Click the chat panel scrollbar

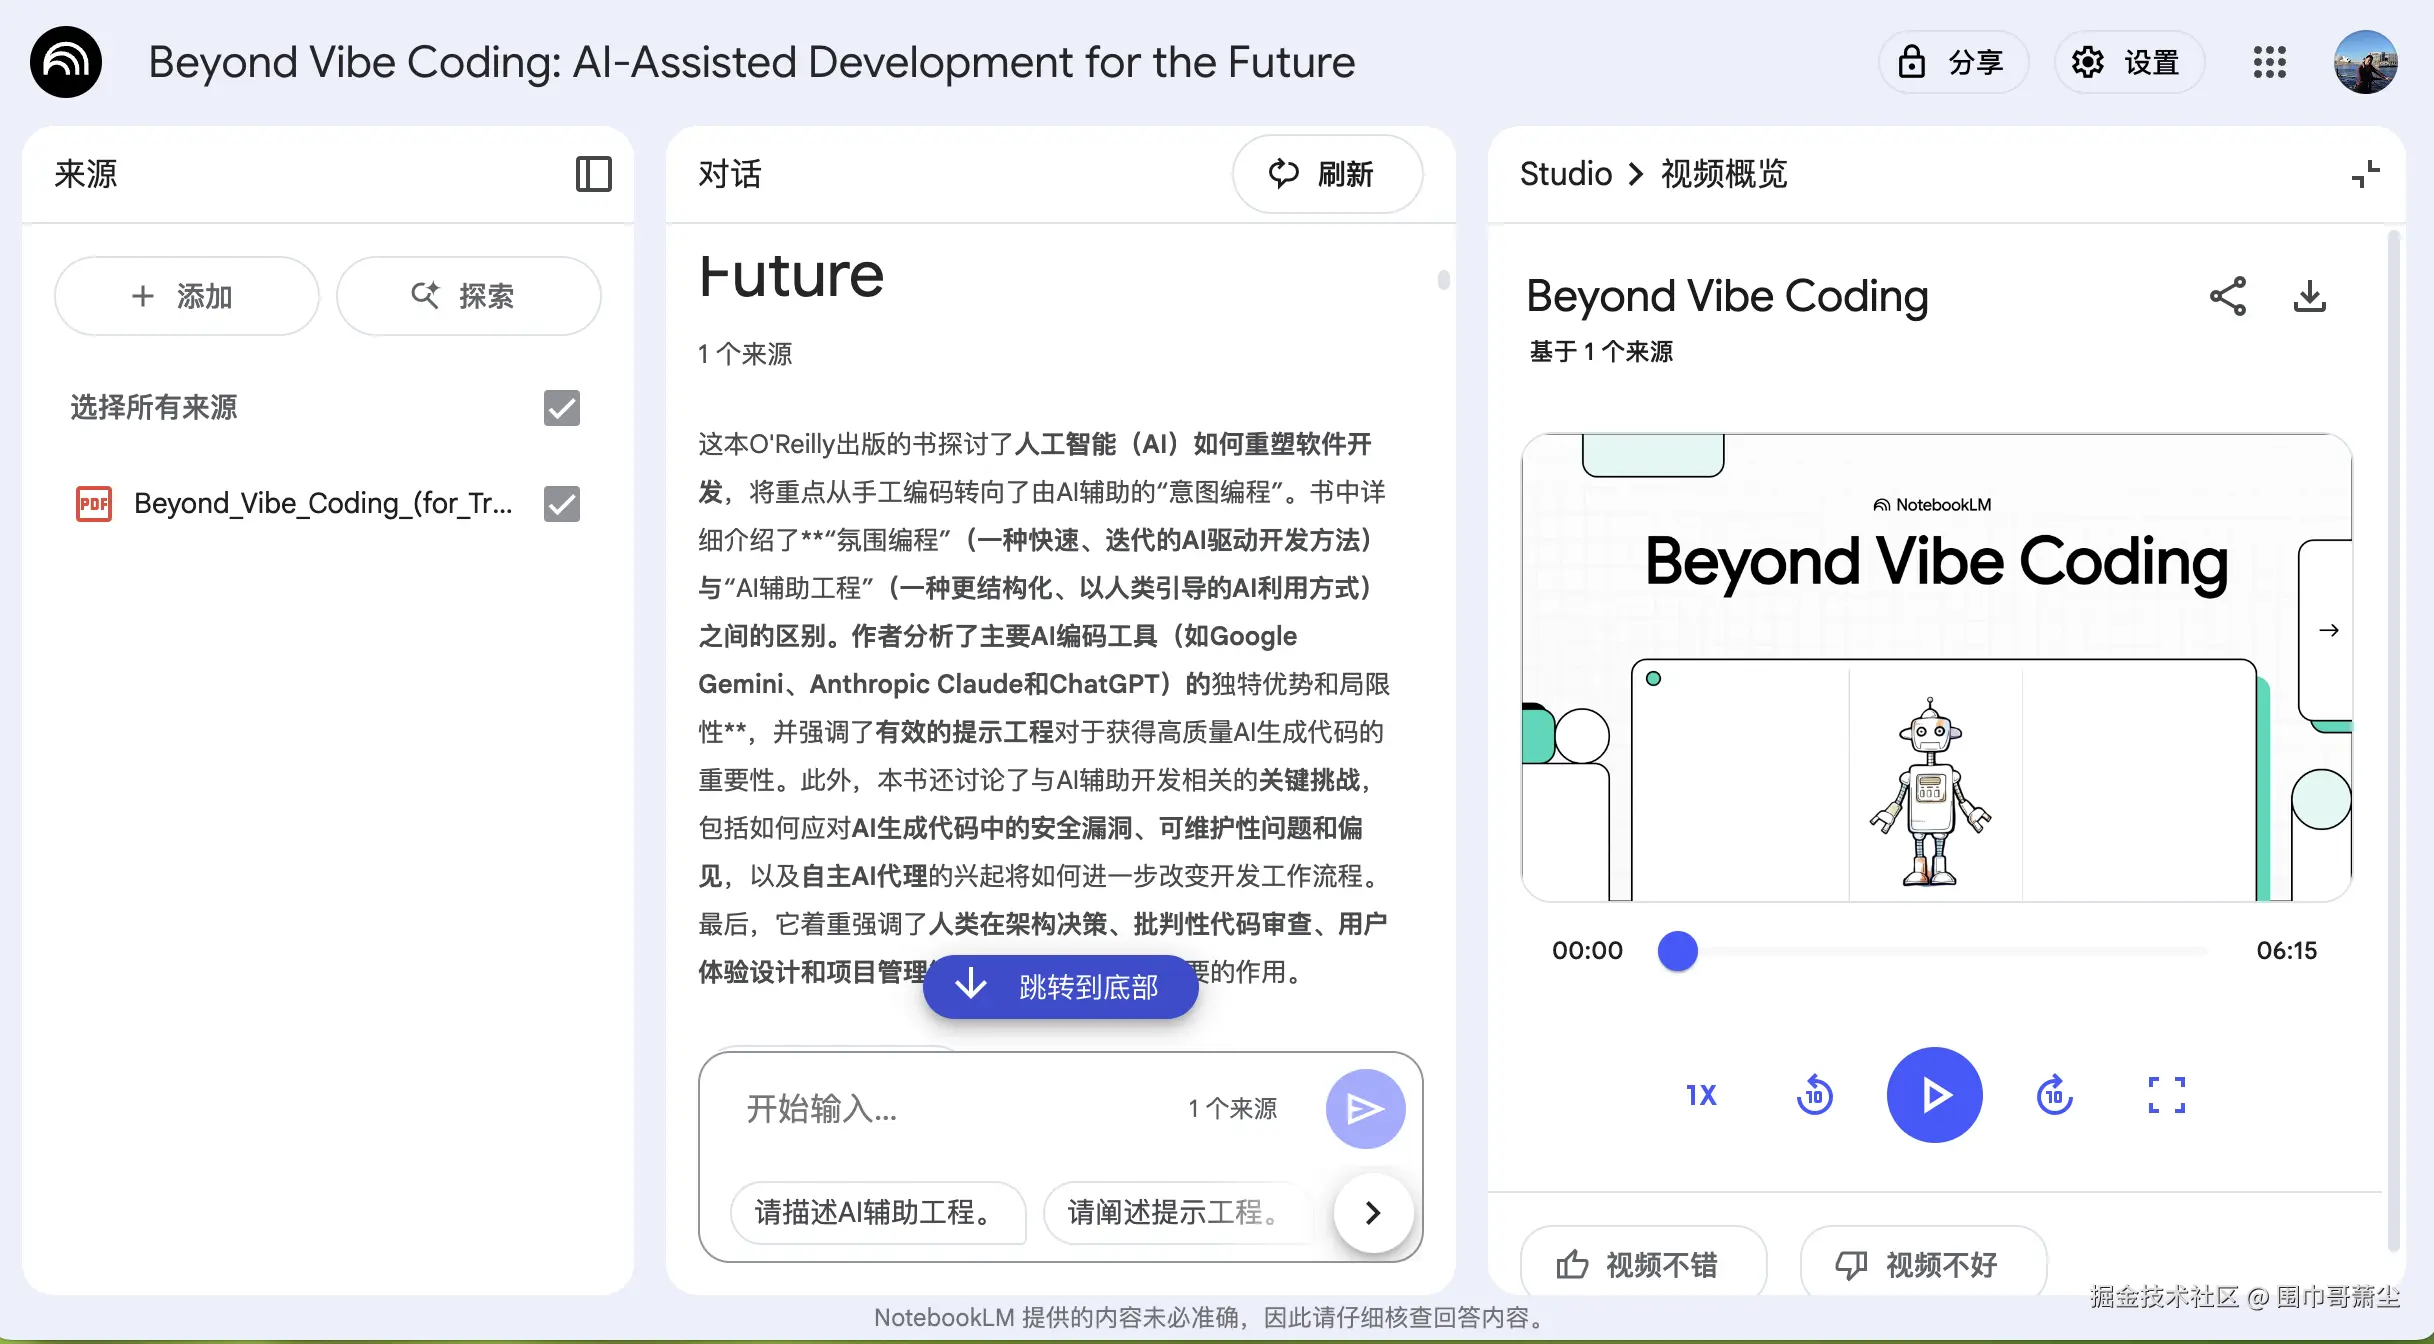tap(1443, 280)
